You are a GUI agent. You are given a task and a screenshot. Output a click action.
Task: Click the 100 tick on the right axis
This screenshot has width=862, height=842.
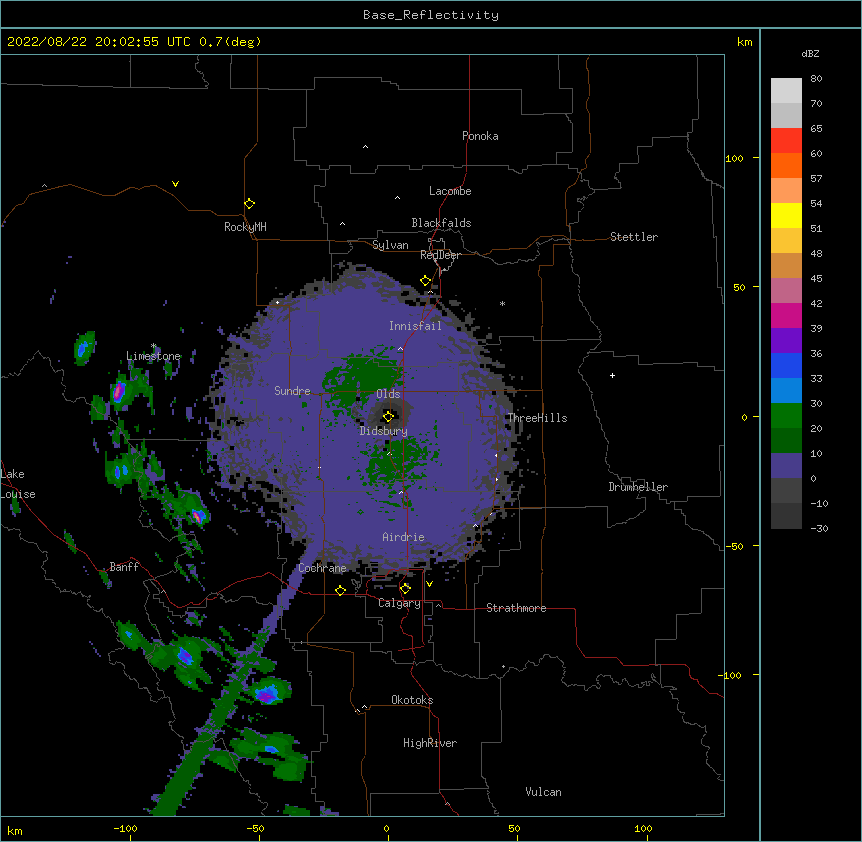[x=734, y=158]
